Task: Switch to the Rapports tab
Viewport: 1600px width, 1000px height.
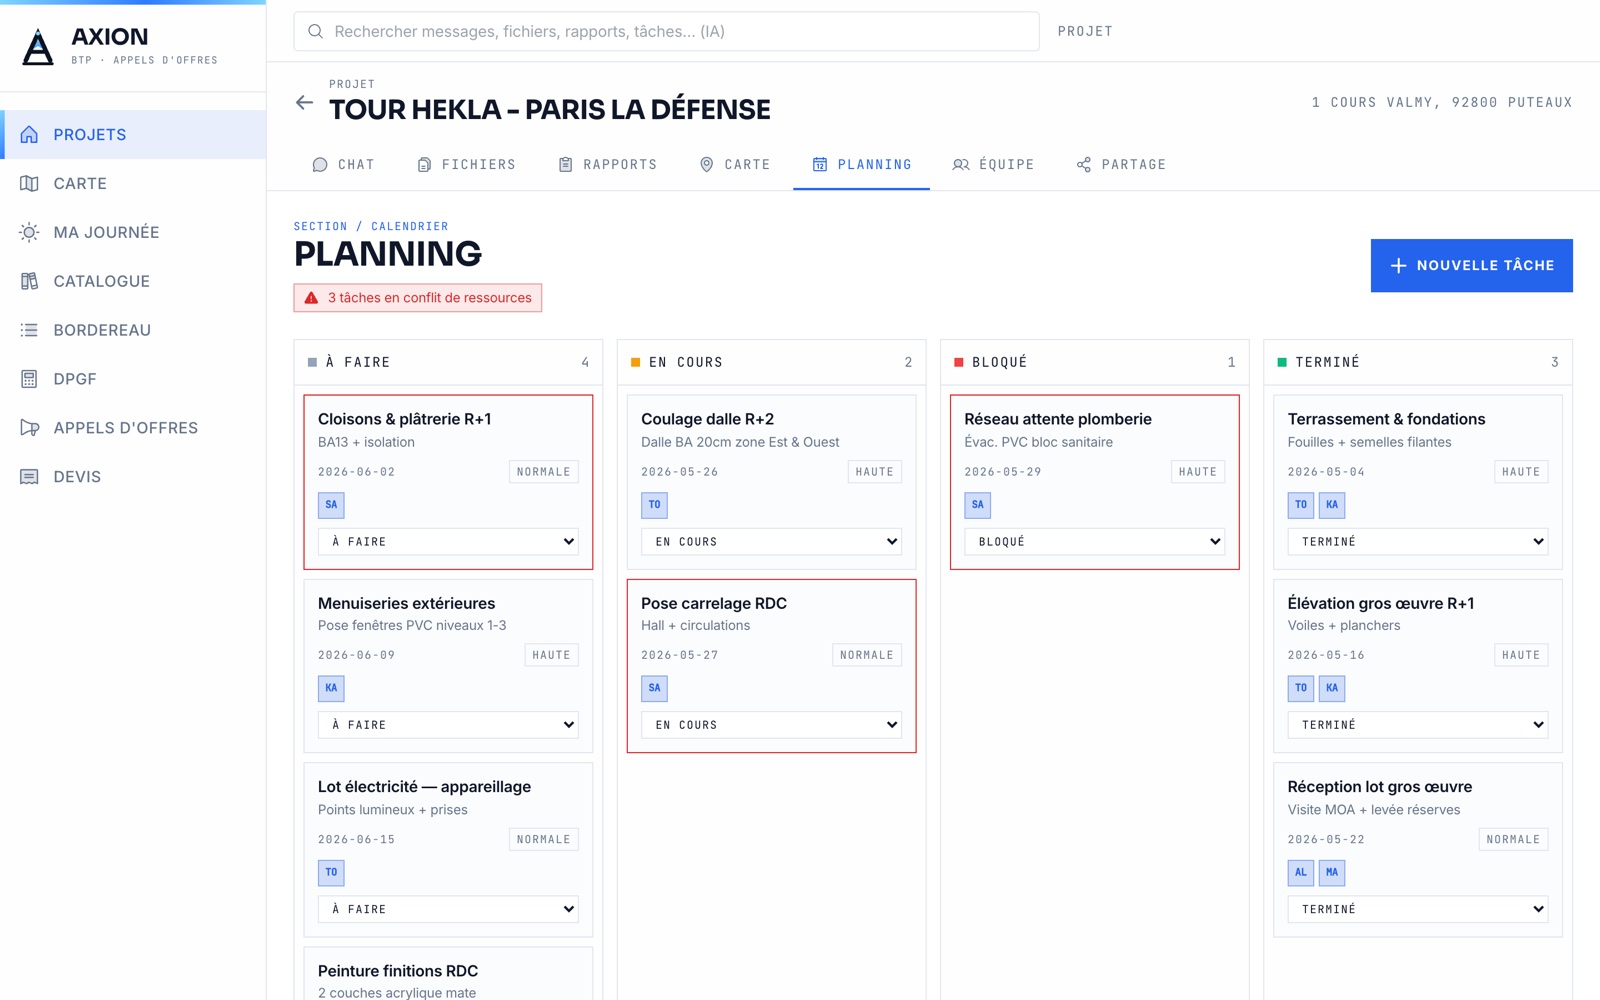Action: click(607, 165)
